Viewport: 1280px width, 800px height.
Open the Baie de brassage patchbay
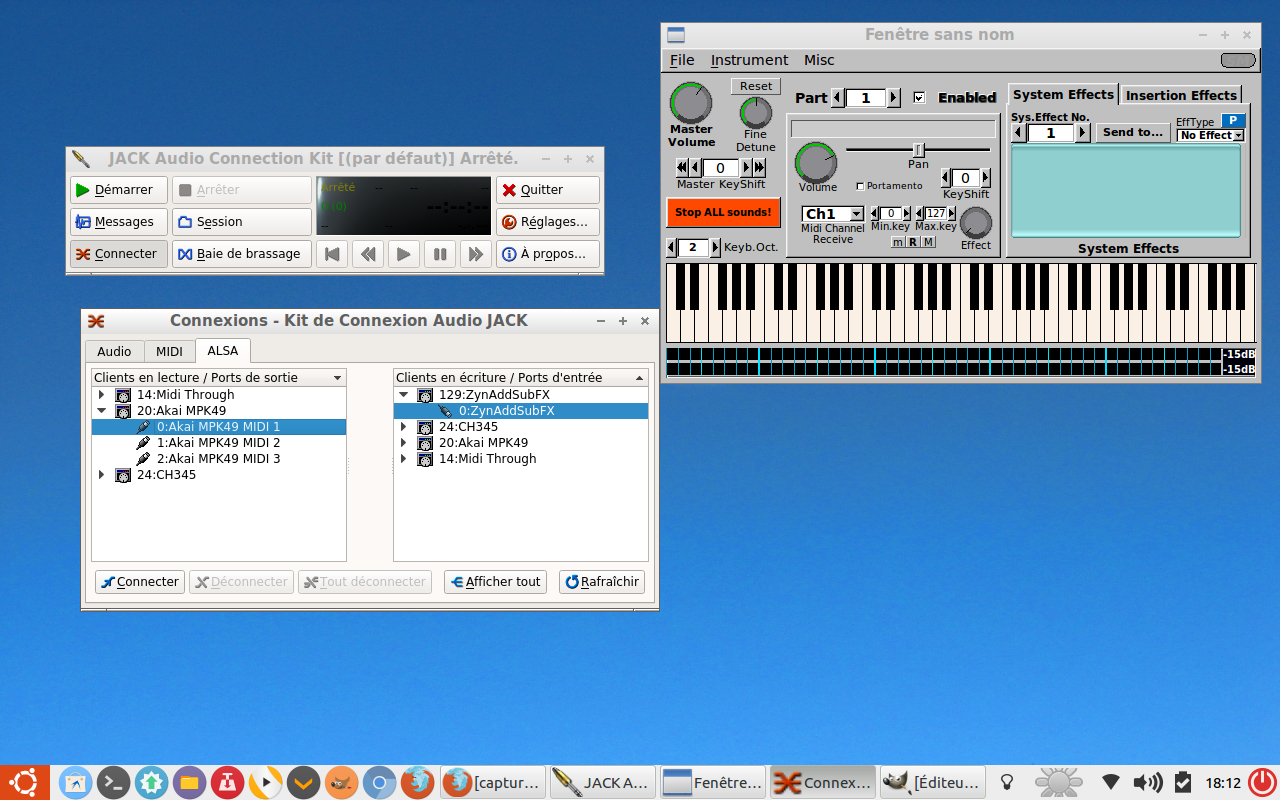coord(241,254)
